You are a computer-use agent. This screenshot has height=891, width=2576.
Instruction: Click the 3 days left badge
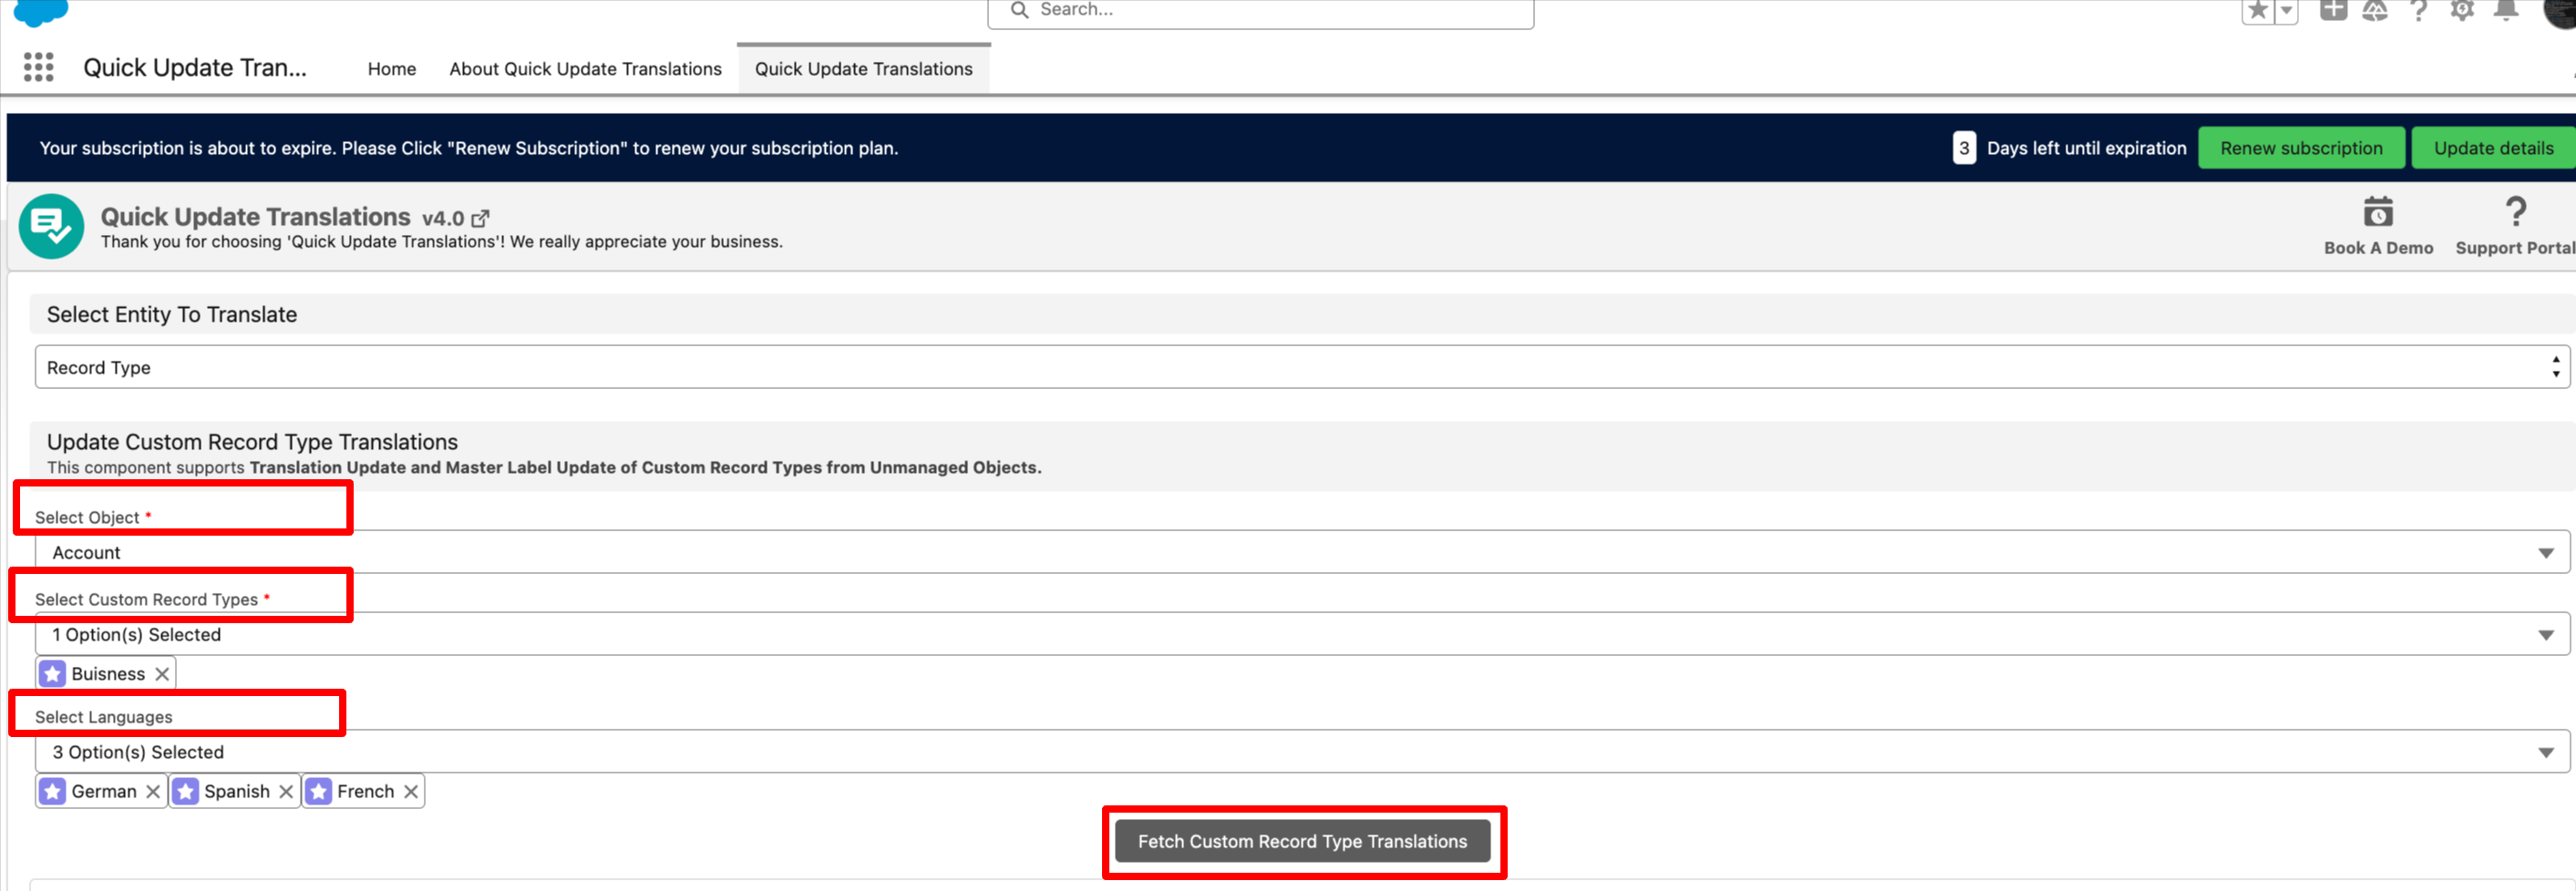[x=1964, y=148]
